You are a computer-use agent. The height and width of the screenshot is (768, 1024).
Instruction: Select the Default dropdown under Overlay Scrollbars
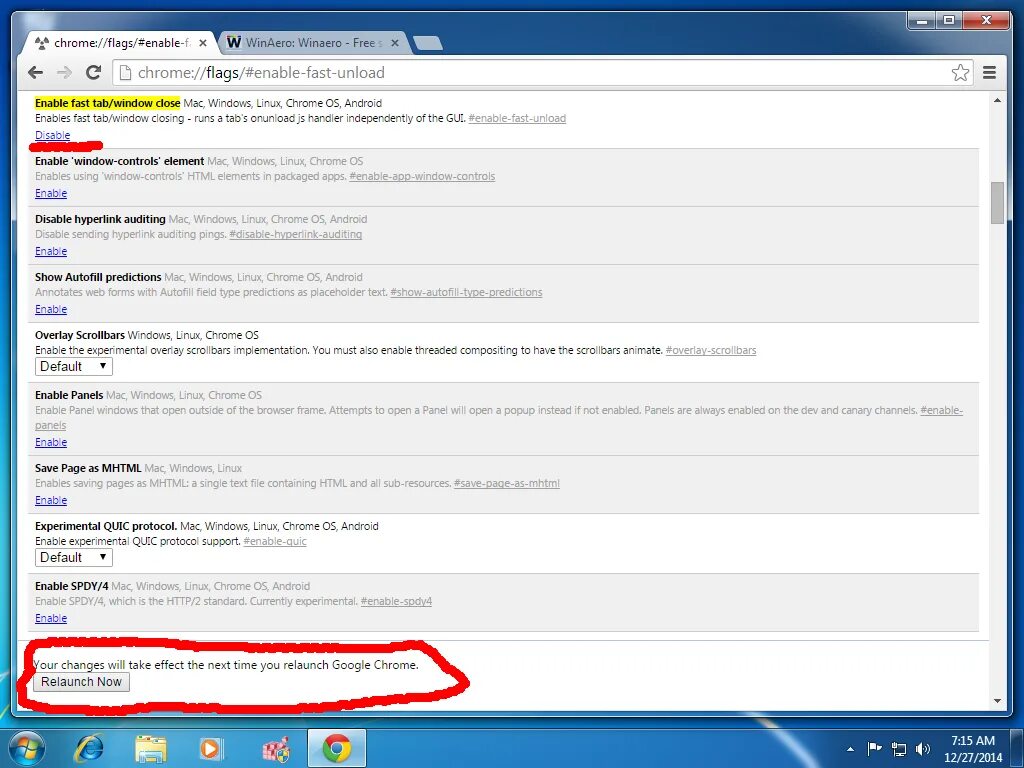tap(73, 366)
